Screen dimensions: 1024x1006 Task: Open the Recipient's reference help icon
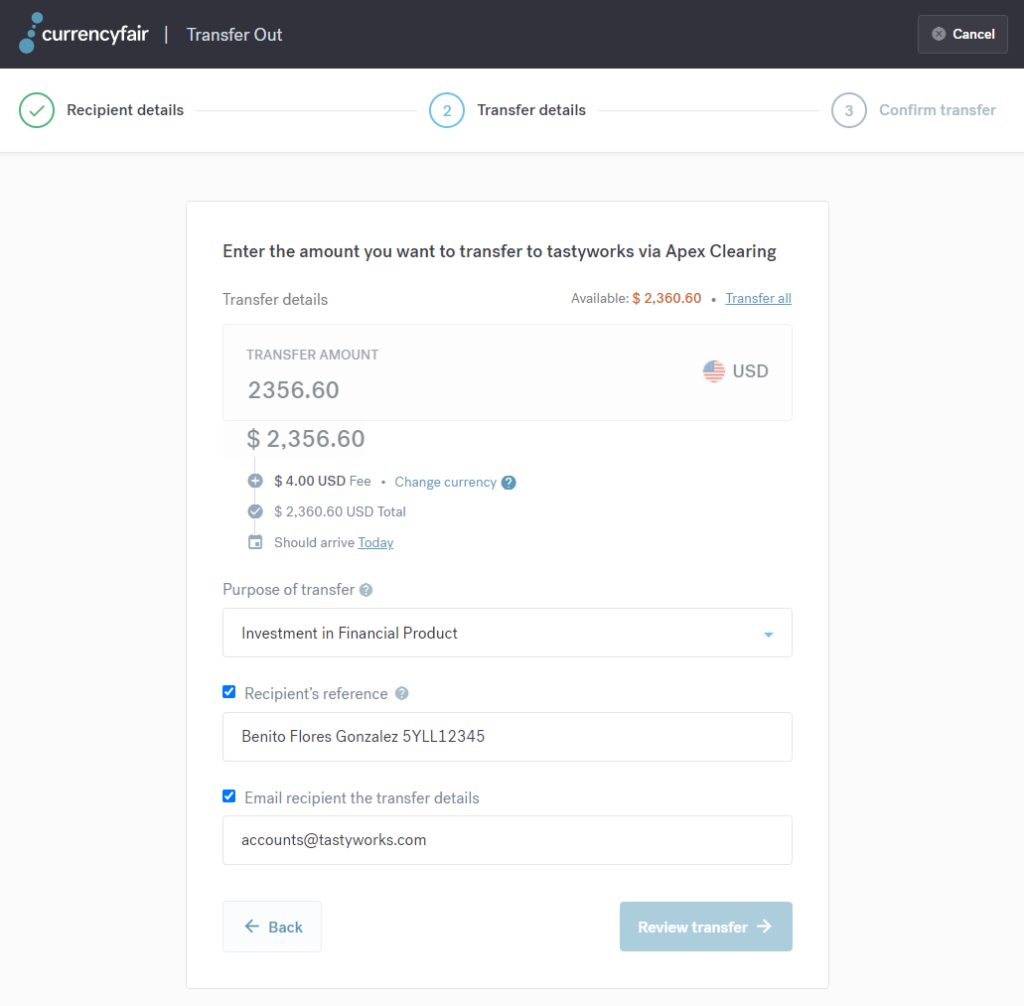pos(402,693)
